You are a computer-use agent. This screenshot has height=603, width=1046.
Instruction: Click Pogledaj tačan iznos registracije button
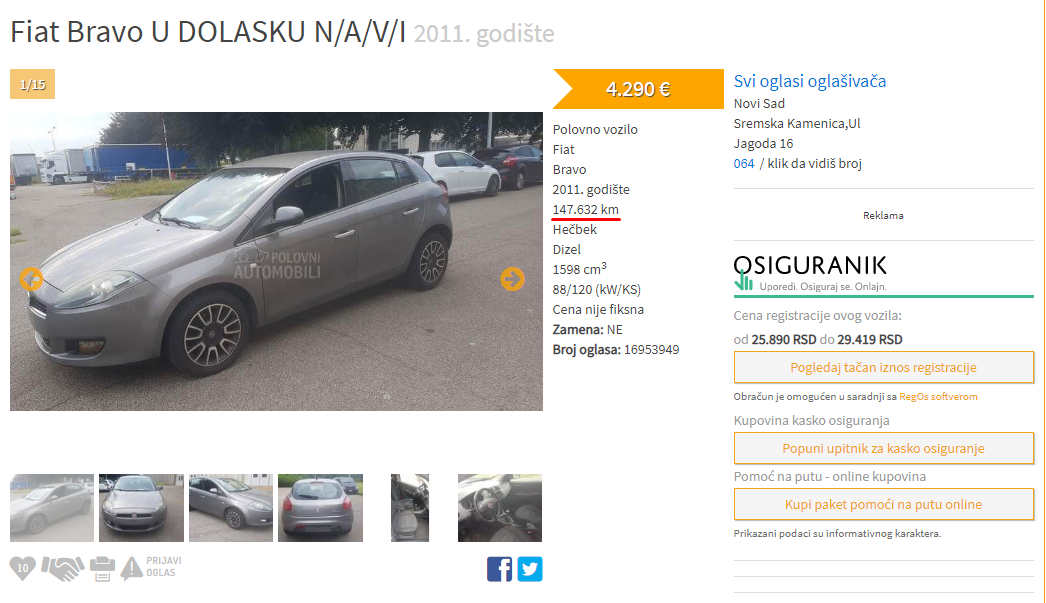[883, 368]
